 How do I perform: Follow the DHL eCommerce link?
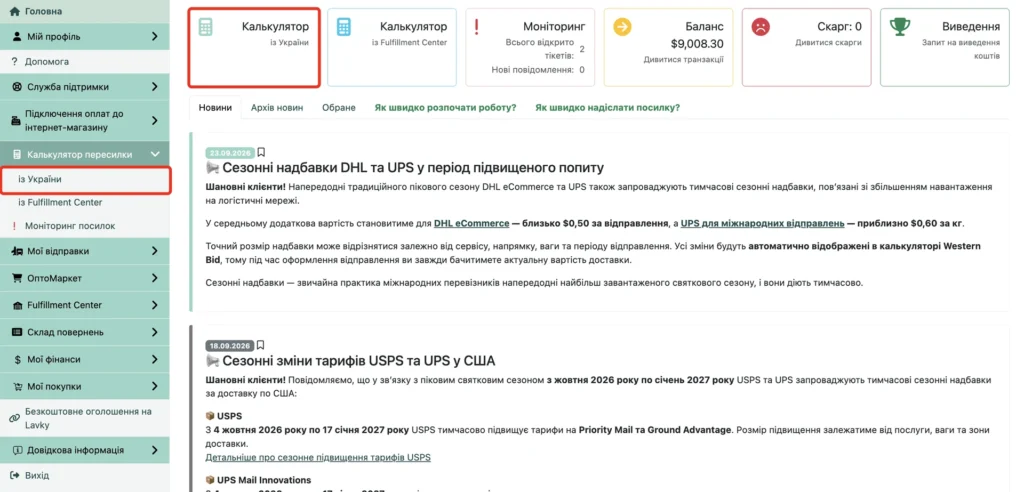[472, 223]
